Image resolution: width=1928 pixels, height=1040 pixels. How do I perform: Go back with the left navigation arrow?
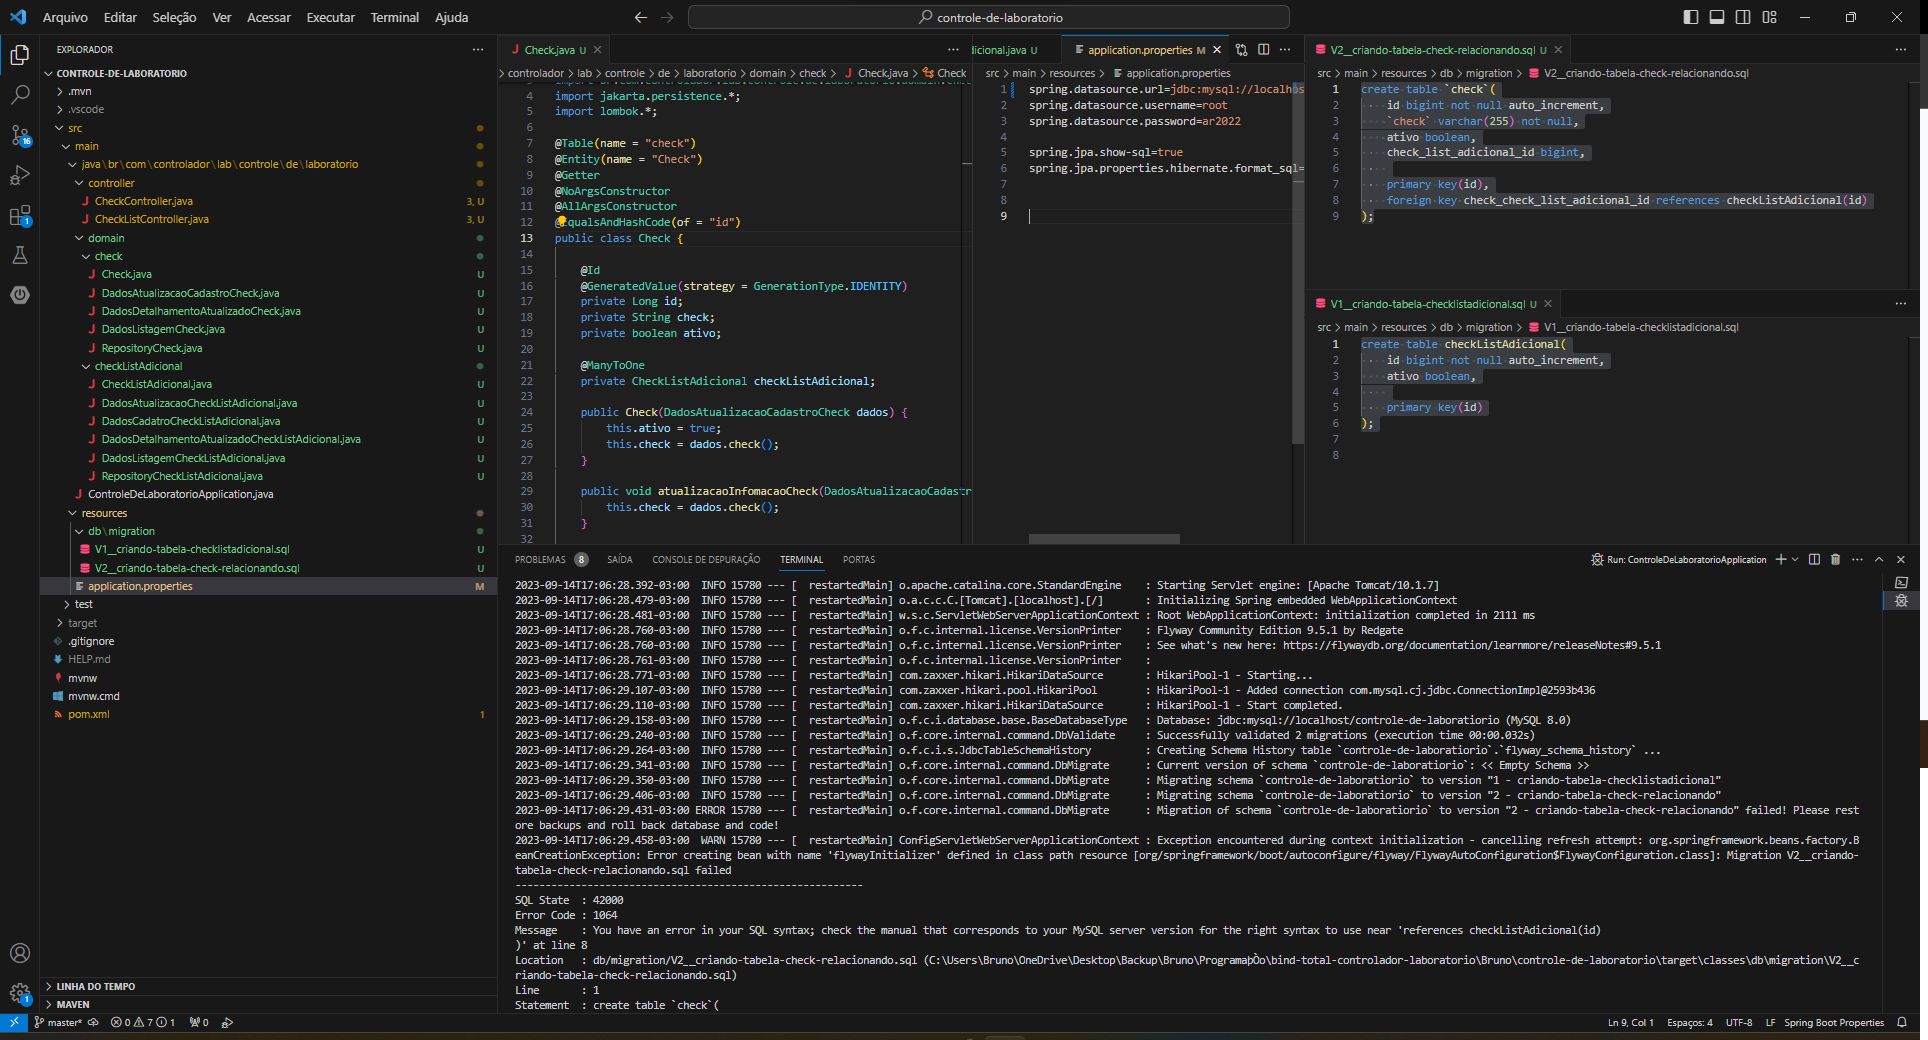tap(641, 17)
